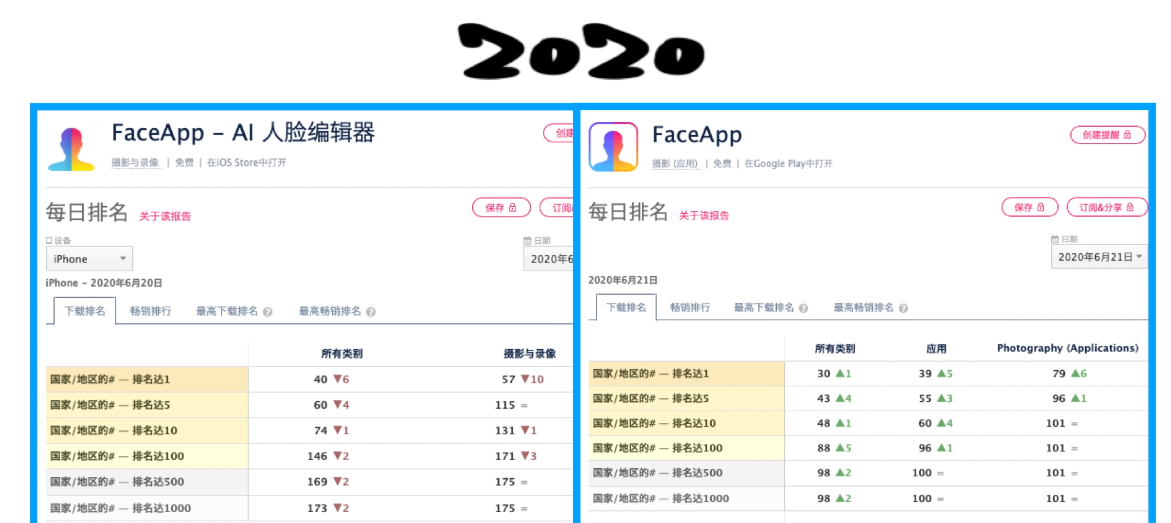Click help icon beside 最高畅销排名 in iOS panel
This screenshot has width=1171, height=523.
[371, 312]
